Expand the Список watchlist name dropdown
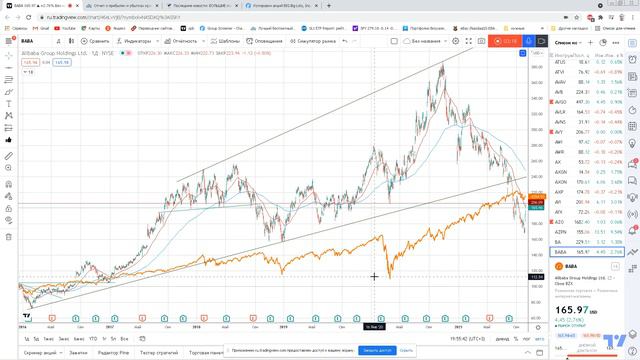The height and width of the screenshot is (360, 640). tap(568, 42)
